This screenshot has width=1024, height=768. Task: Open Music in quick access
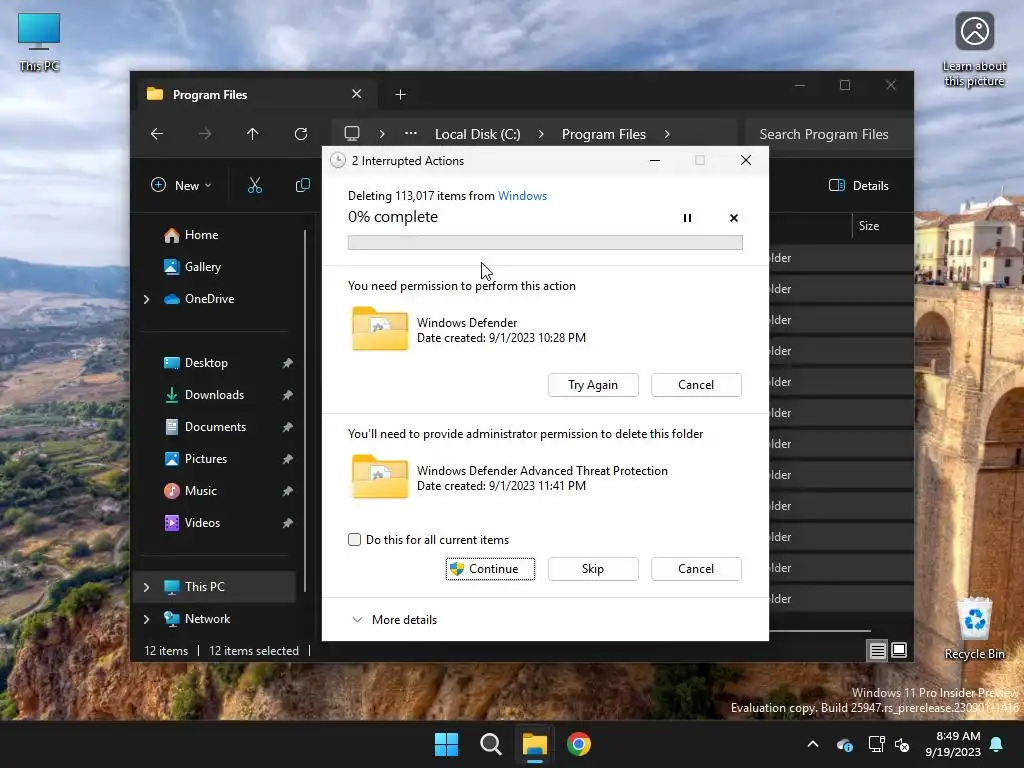(x=191, y=491)
